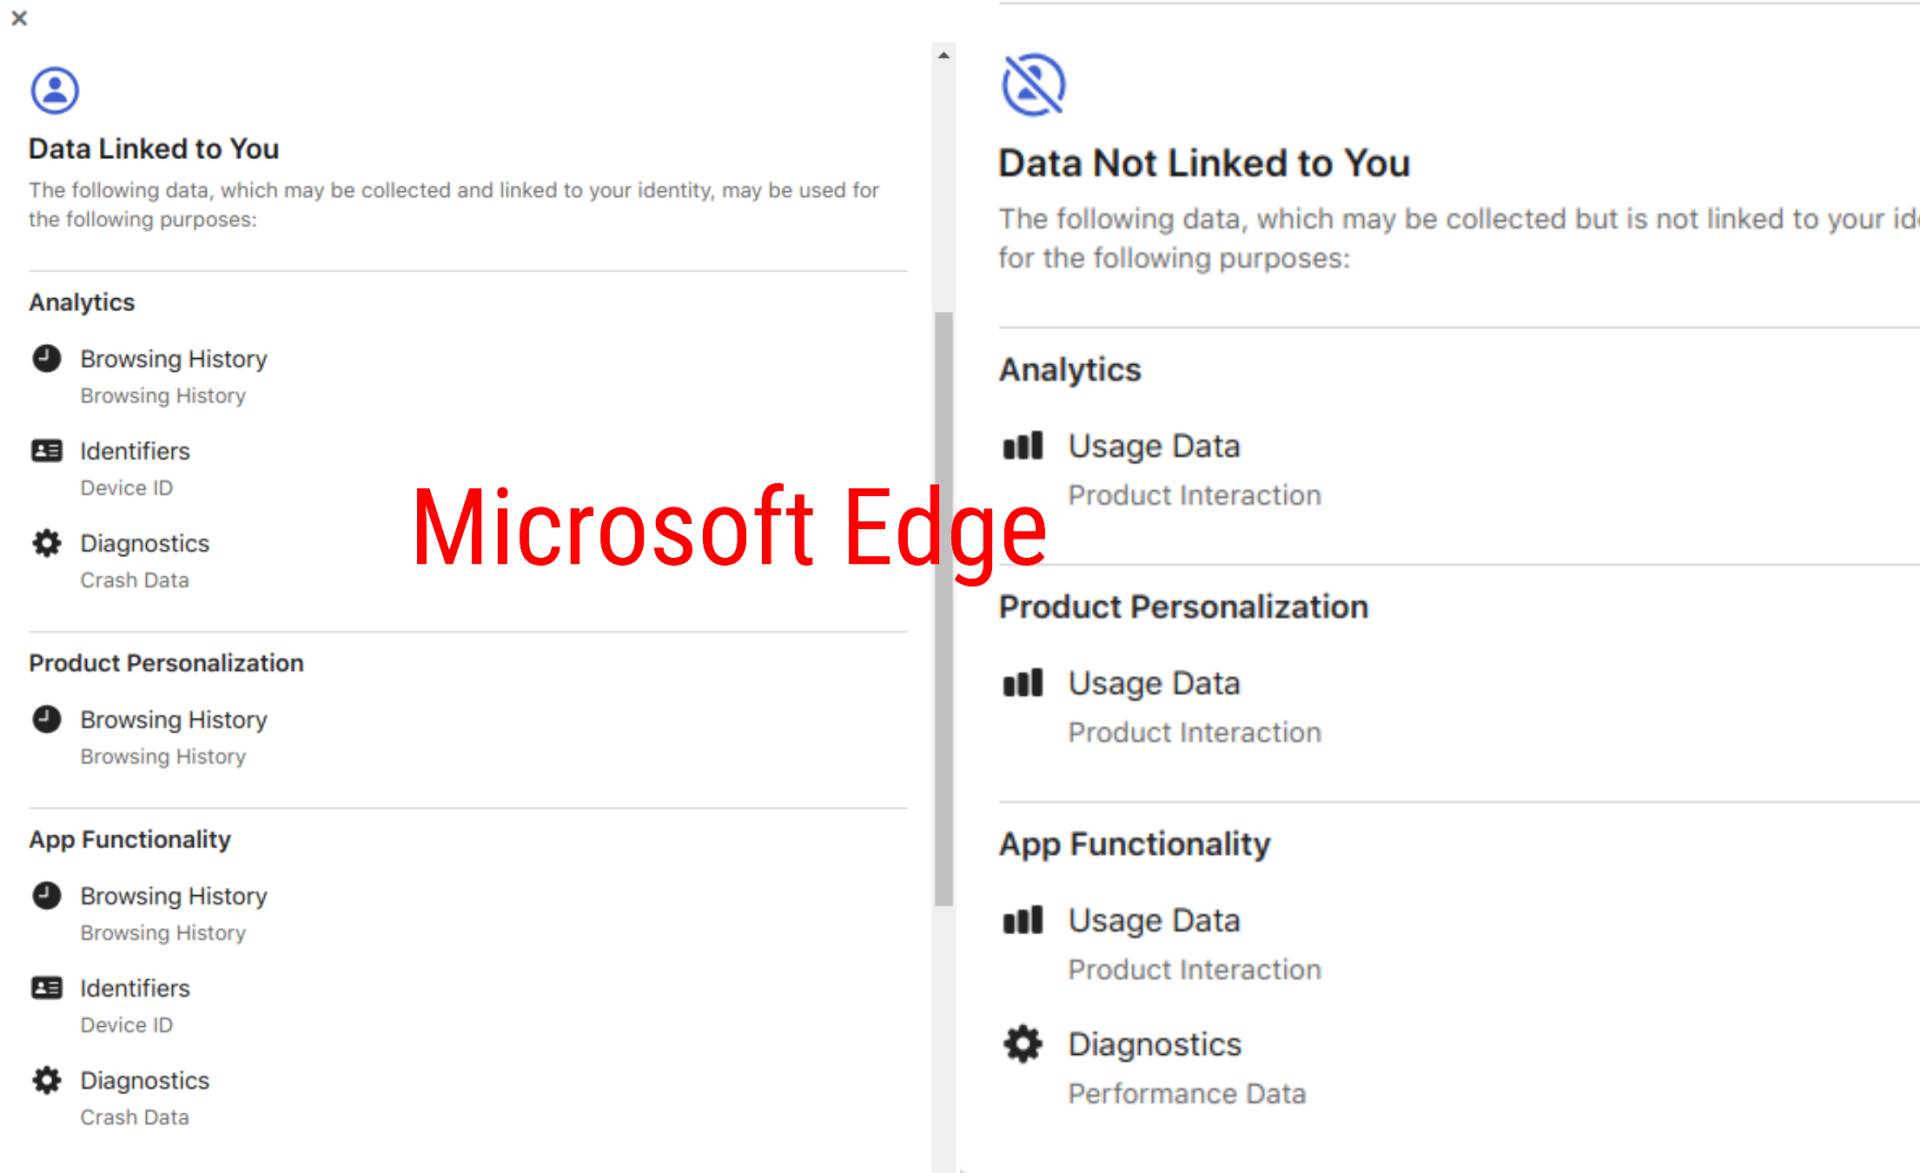Click the crossed-out person icon above Data Not Linked to You

pos(1032,85)
